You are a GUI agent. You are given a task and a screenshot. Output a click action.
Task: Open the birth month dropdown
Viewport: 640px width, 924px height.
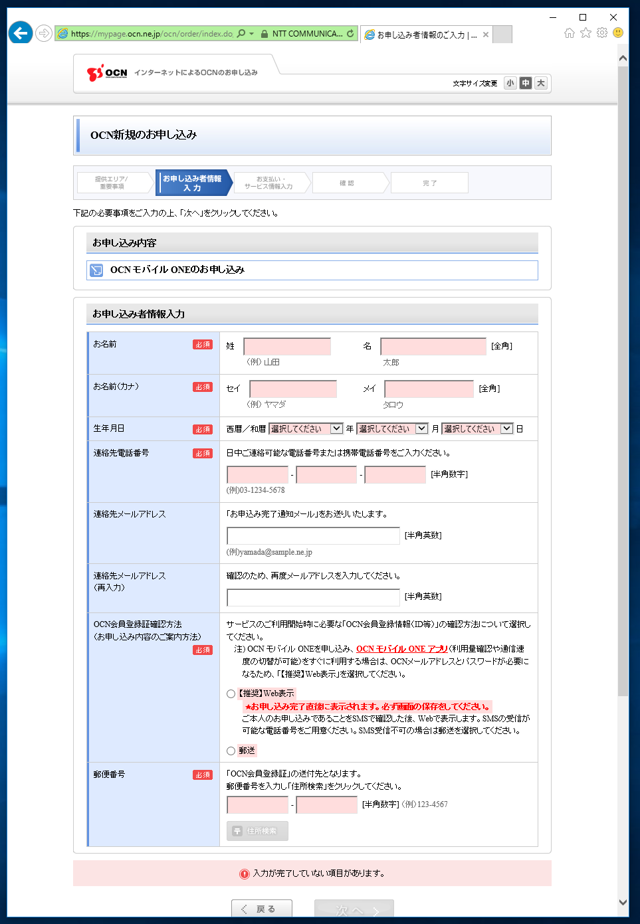[x=392, y=428]
